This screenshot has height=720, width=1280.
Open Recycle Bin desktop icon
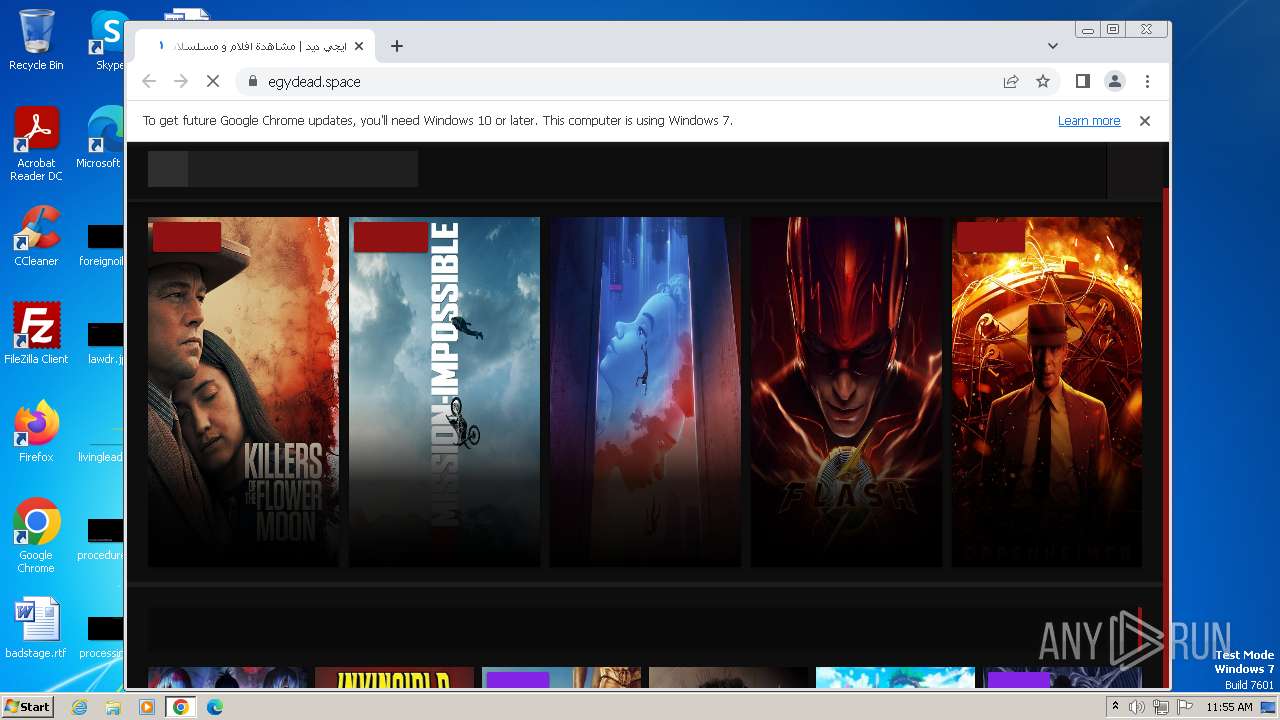coord(36,40)
